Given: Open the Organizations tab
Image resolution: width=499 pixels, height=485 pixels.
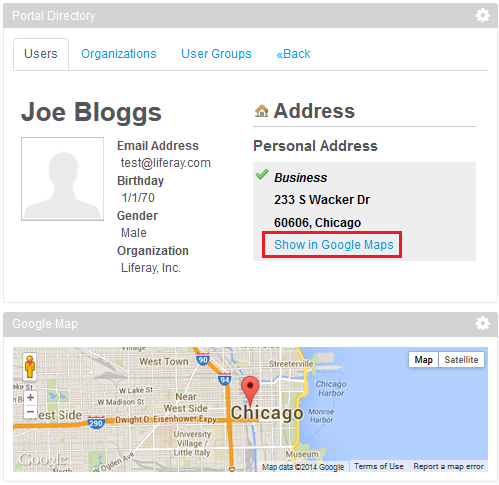Looking at the screenshot, I should 119,54.
